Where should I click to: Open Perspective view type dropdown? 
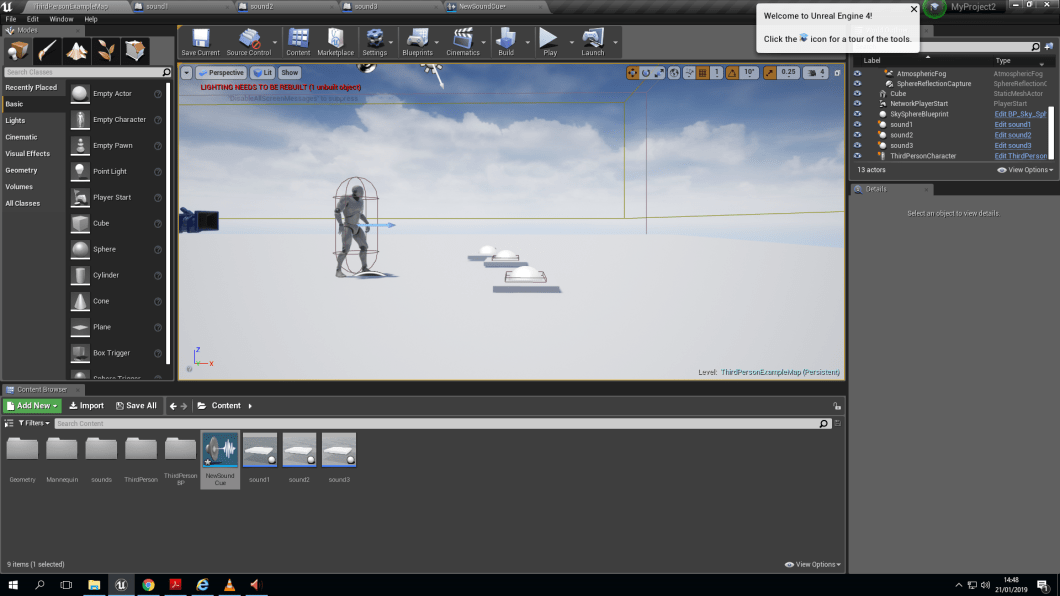[221, 72]
